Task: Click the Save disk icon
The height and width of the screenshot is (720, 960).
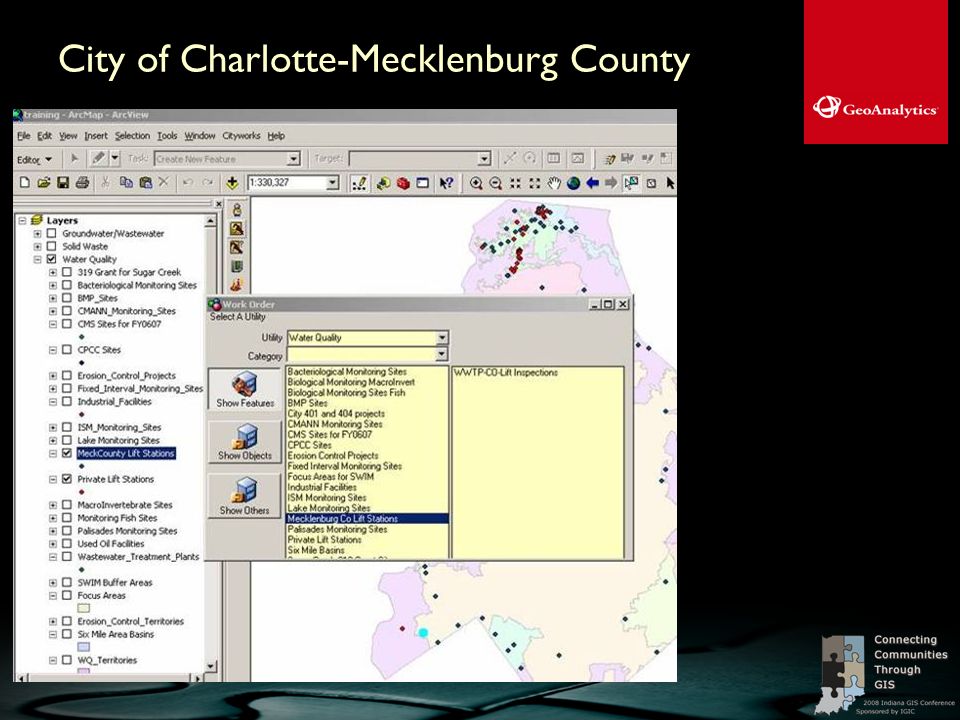Action: tap(63, 182)
